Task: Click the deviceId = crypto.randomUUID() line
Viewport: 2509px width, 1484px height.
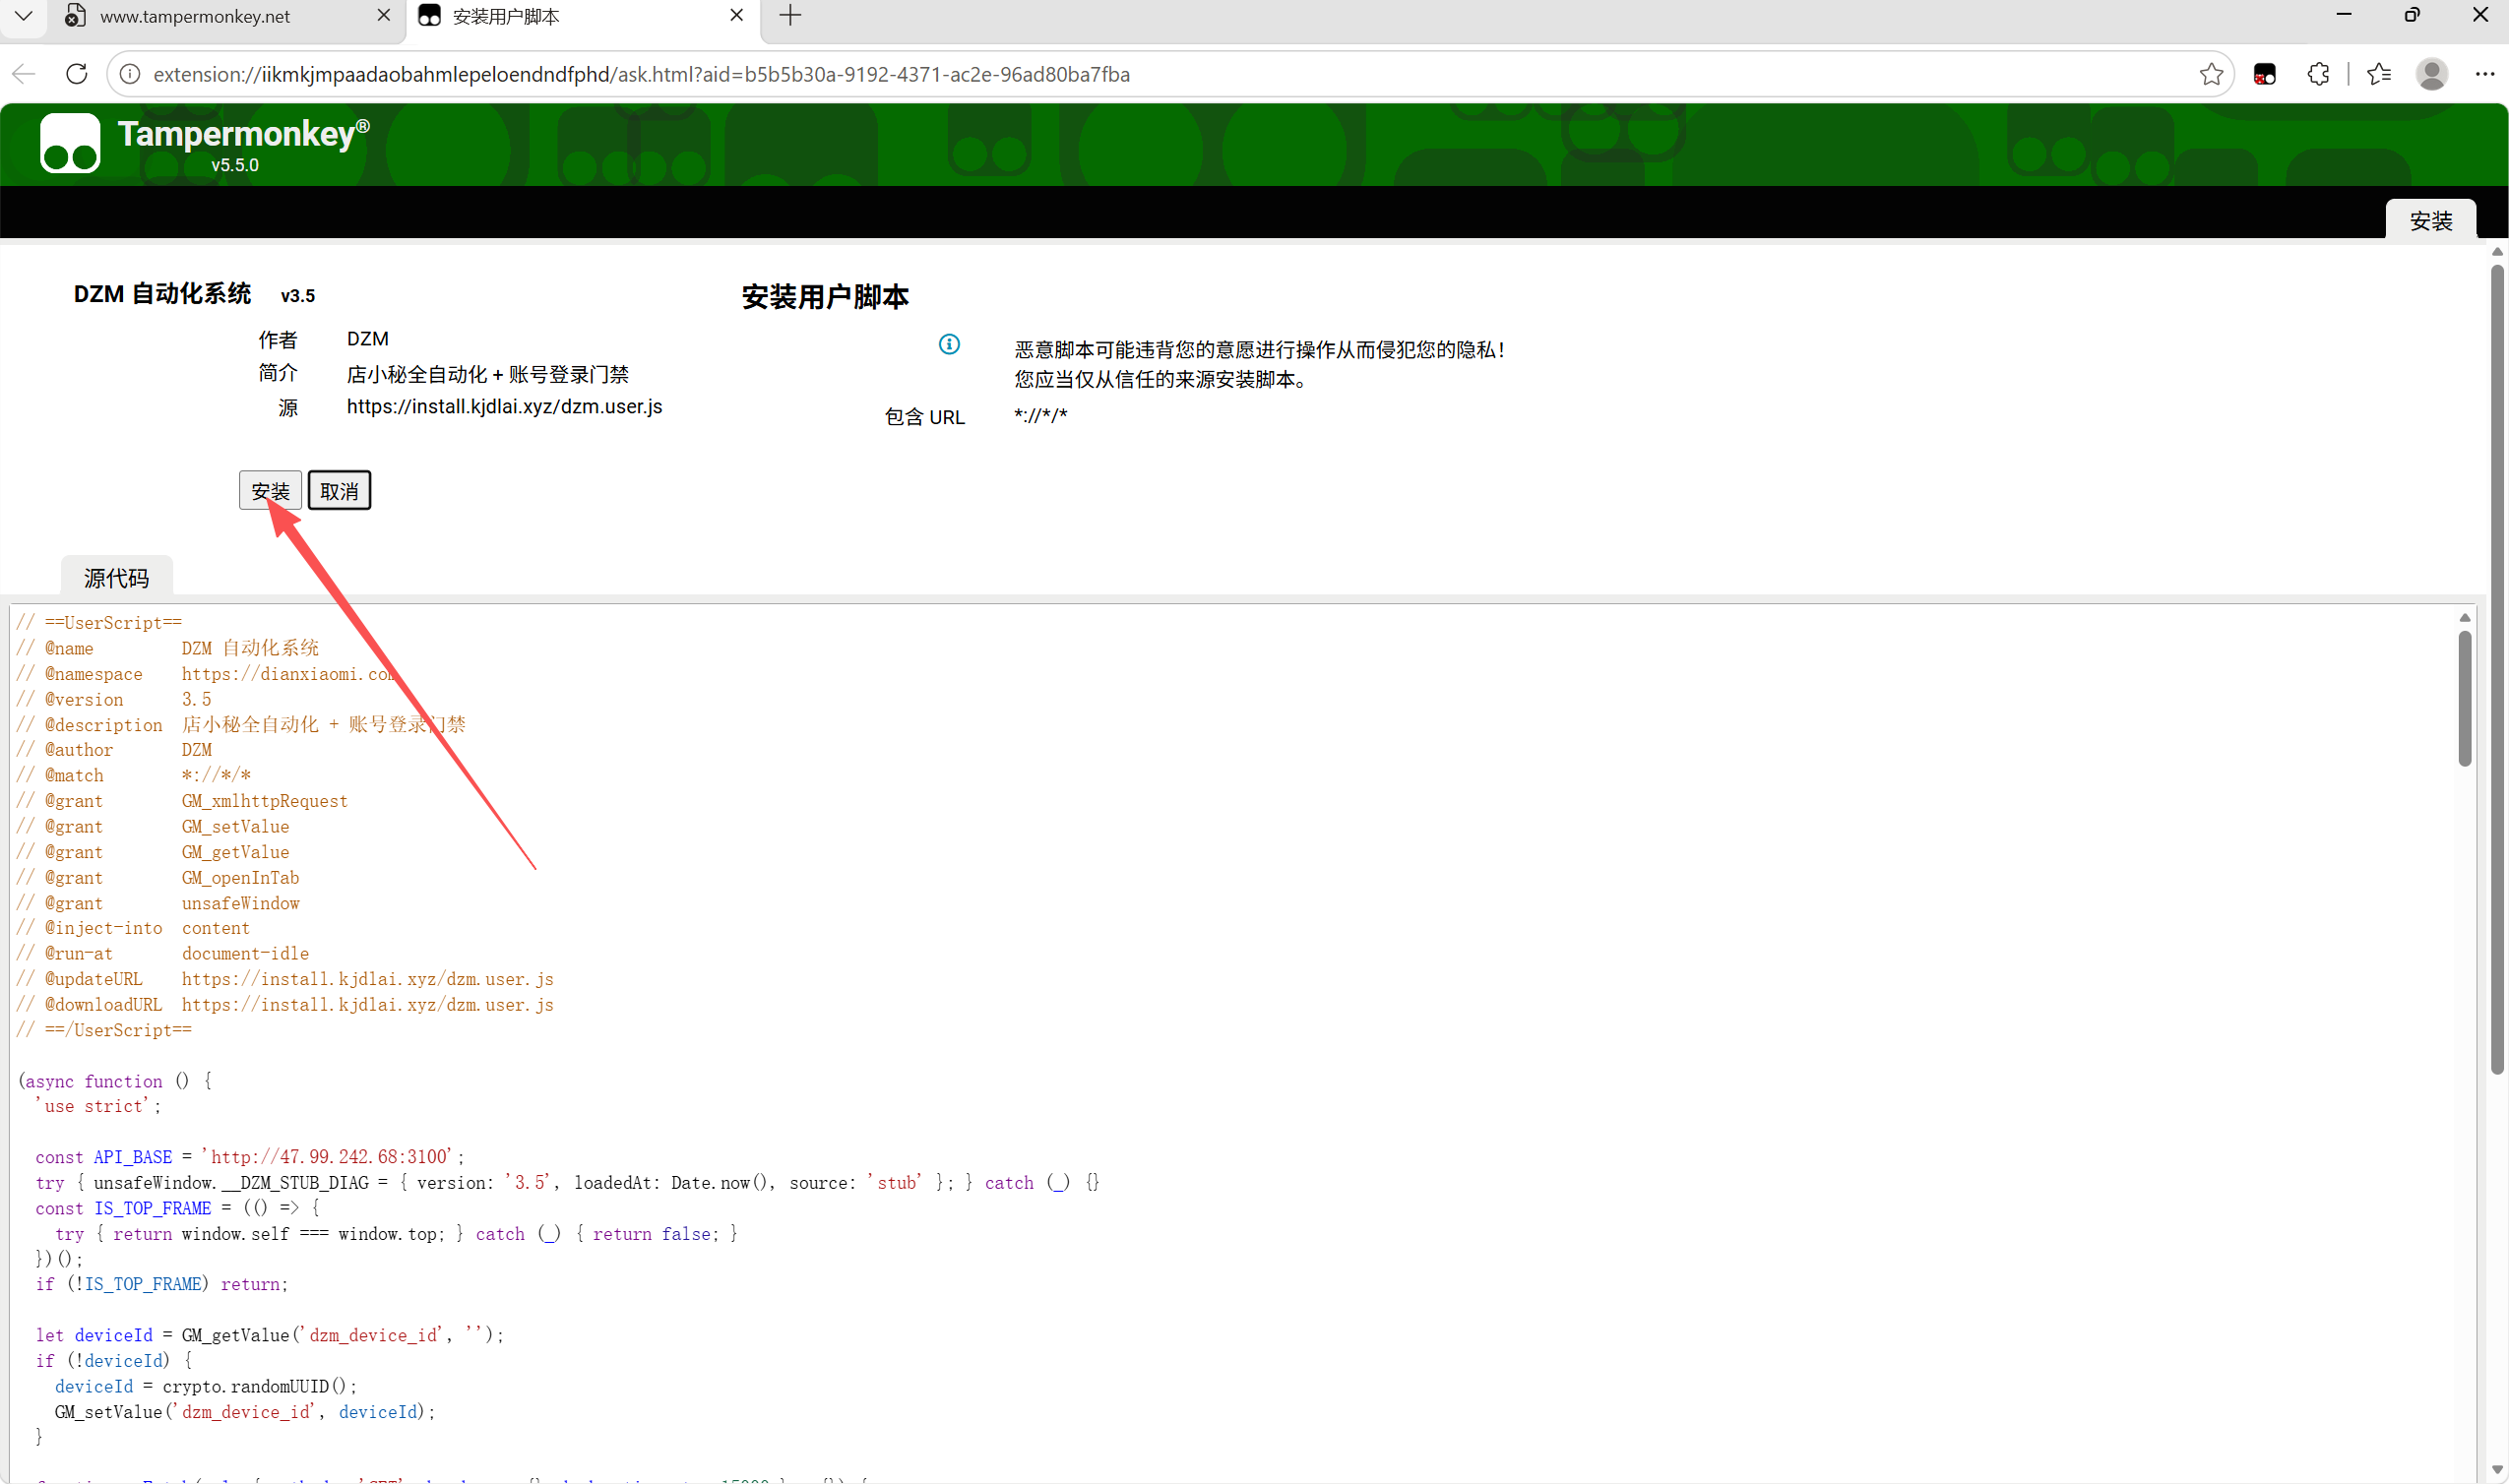Action: pyautogui.click(x=206, y=1386)
